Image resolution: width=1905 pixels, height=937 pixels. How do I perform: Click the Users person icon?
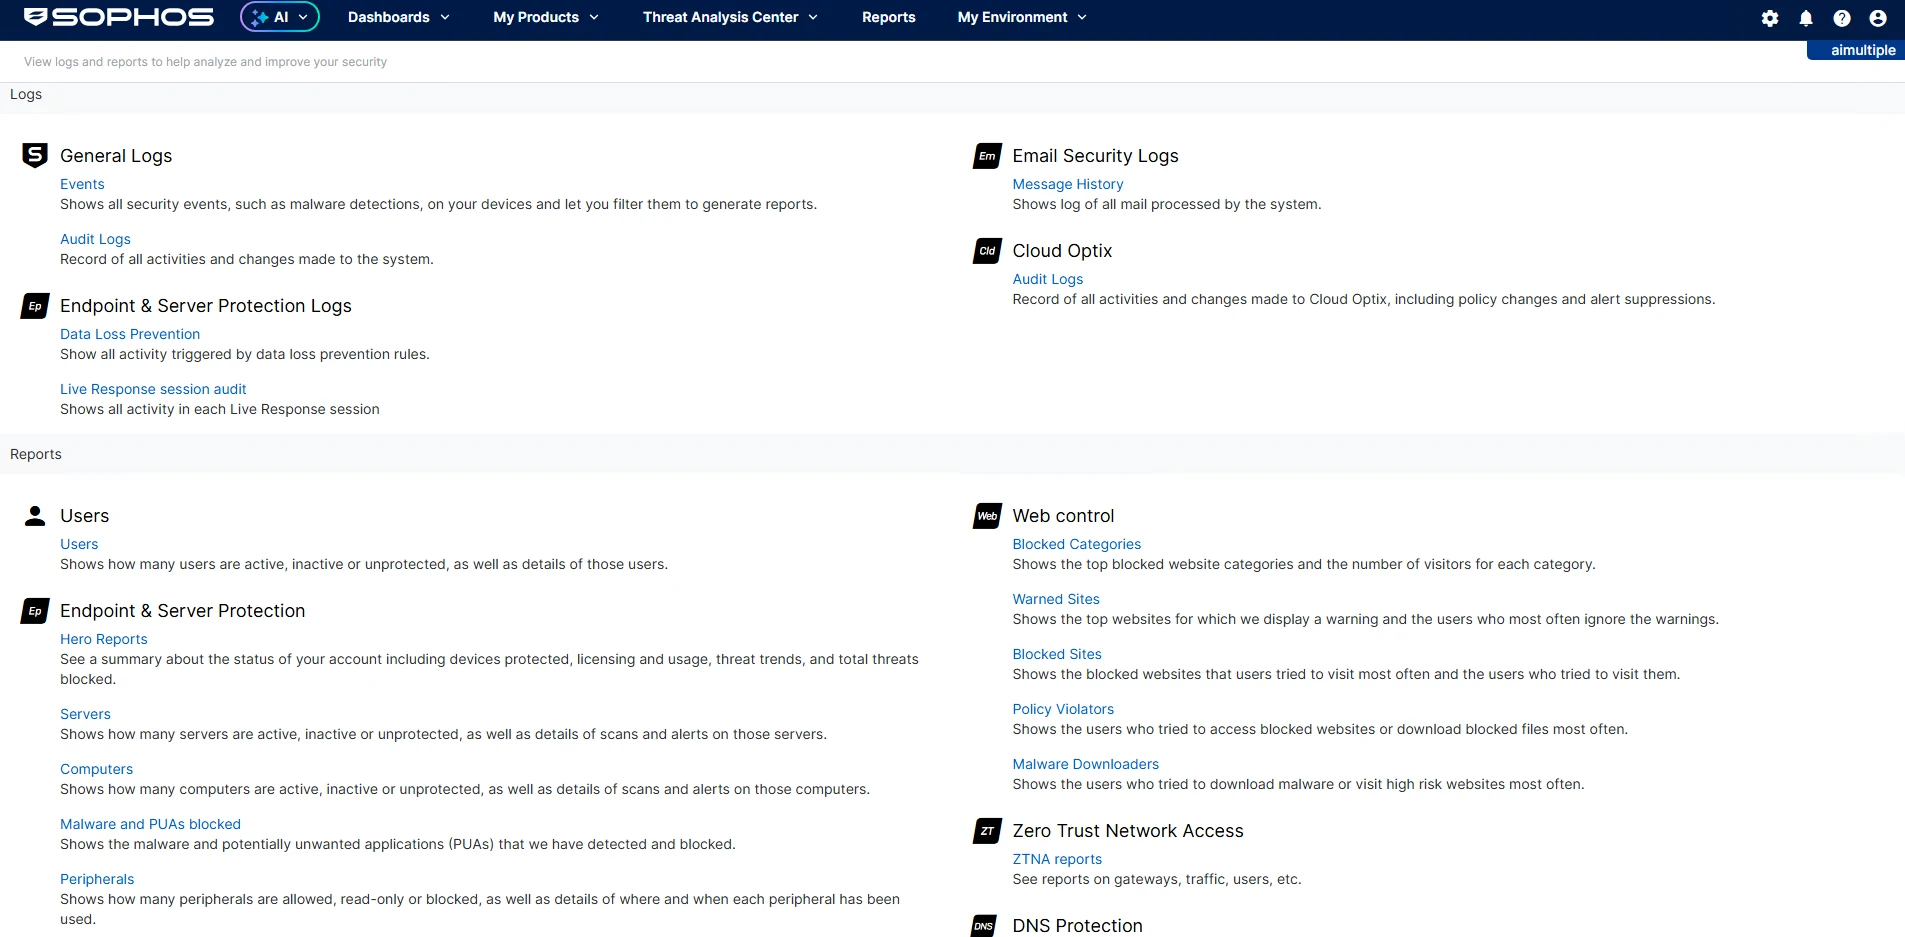[35, 516]
